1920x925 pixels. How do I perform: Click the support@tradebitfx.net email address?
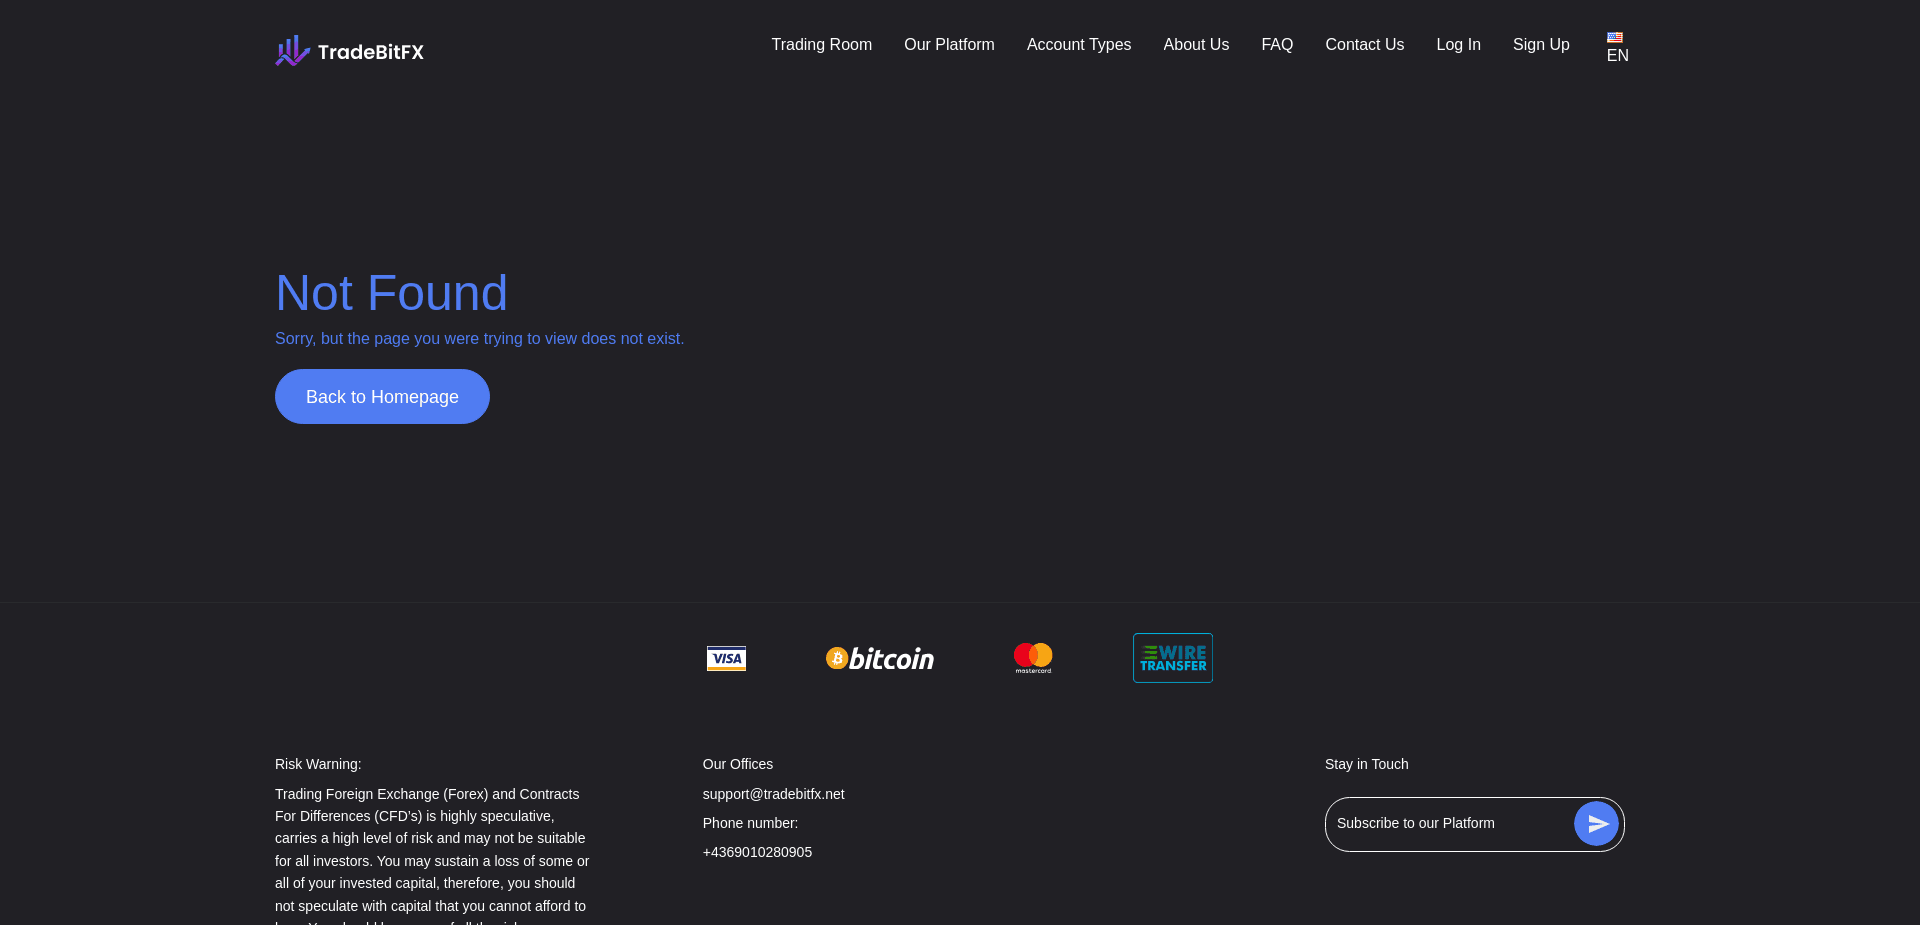tap(773, 794)
